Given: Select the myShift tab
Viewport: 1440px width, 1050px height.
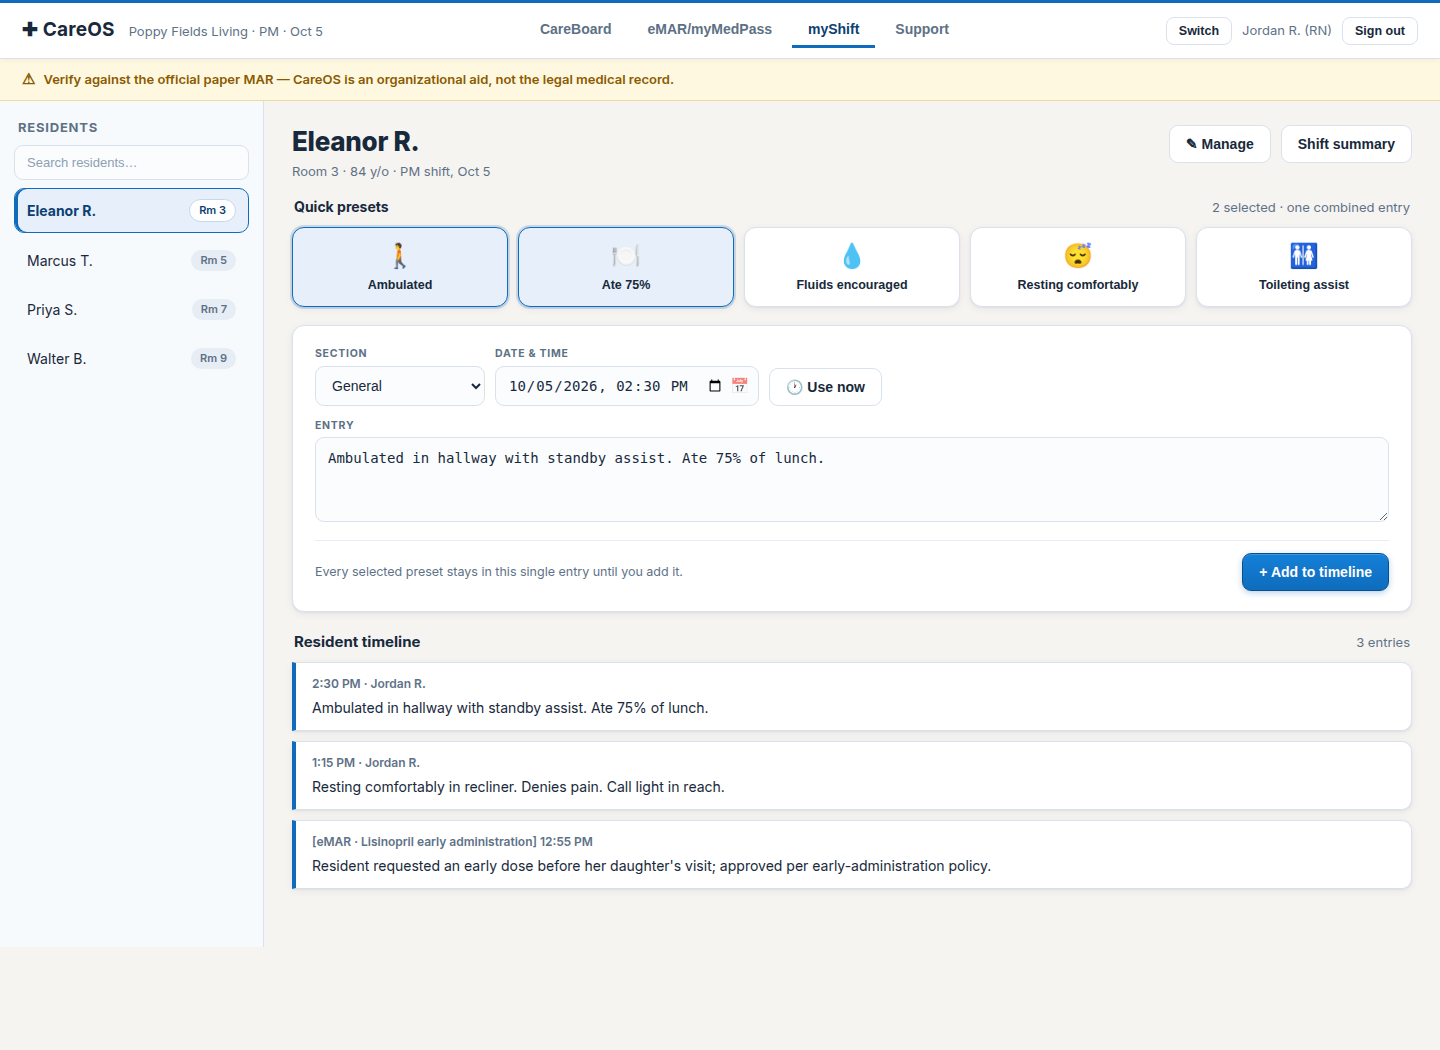Looking at the screenshot, I should [x=834, y=29].
